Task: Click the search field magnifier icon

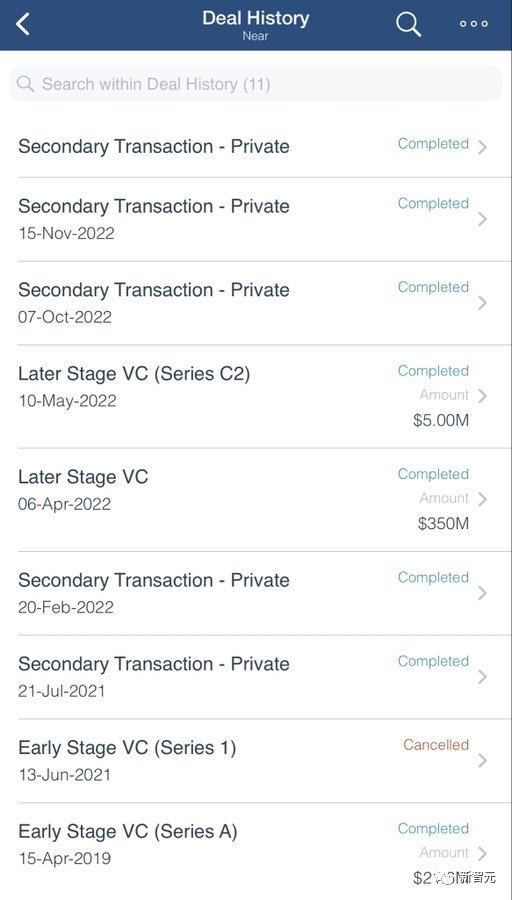Action: pos(25,84)
